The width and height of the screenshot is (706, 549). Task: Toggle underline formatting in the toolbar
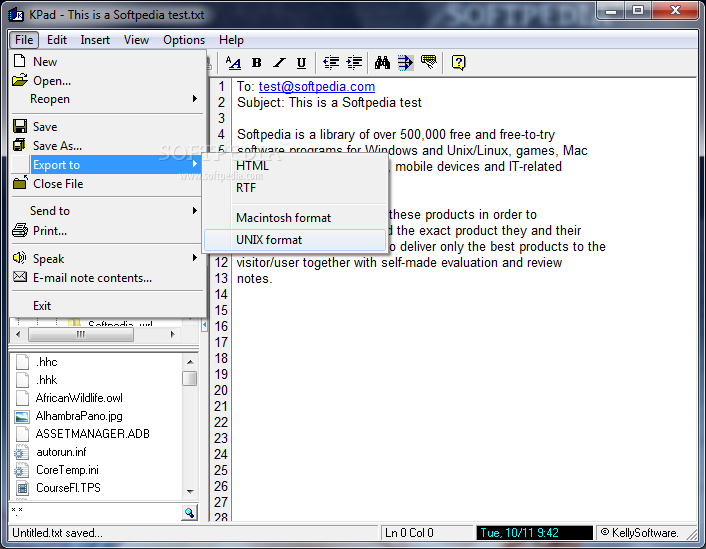(301, 63)
